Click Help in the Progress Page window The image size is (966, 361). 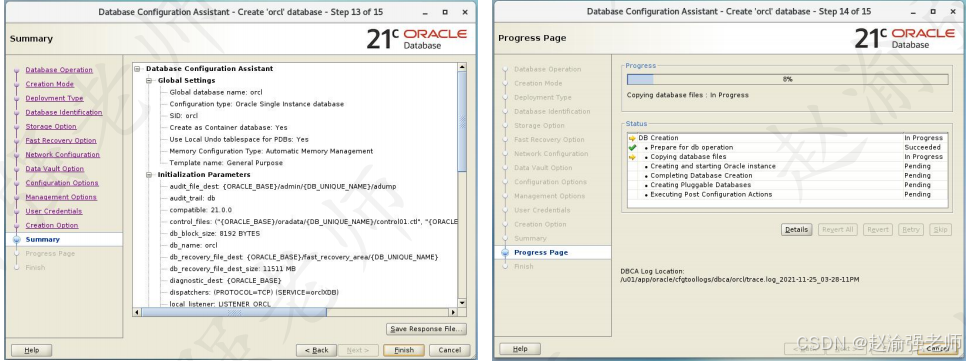point(519,349)
